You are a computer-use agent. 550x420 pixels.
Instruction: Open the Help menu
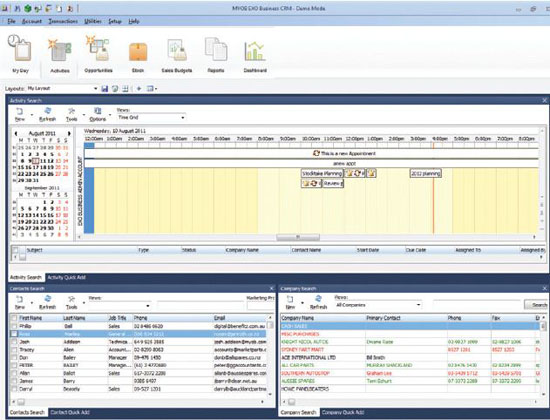point(134,21)
